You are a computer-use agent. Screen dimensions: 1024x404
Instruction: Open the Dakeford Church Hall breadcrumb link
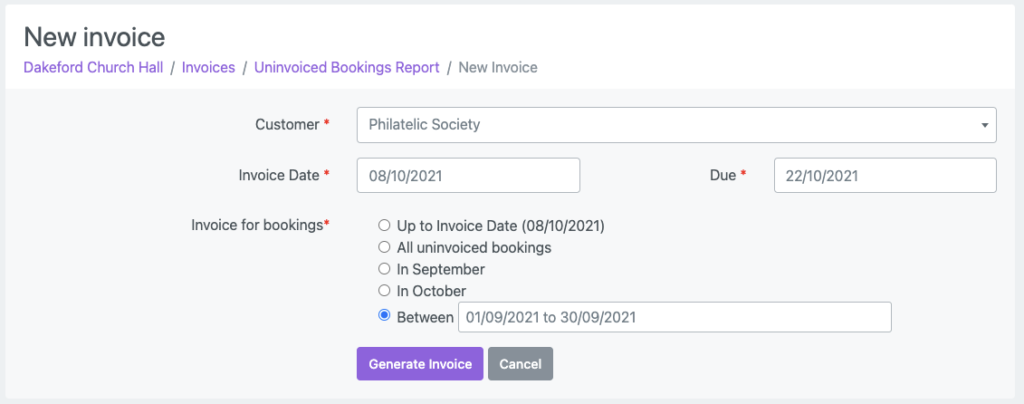click(x=93, y=67)
